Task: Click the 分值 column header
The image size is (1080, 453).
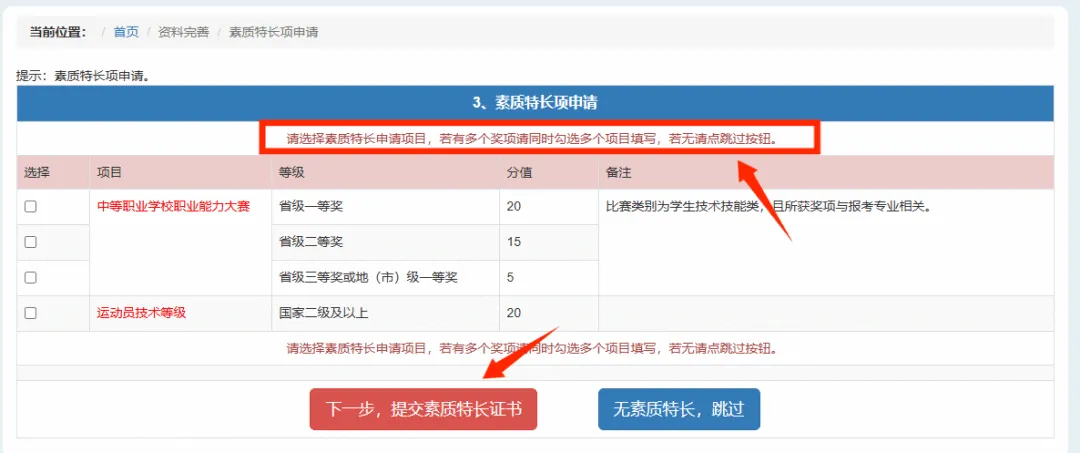Action: tap(519, 172)
